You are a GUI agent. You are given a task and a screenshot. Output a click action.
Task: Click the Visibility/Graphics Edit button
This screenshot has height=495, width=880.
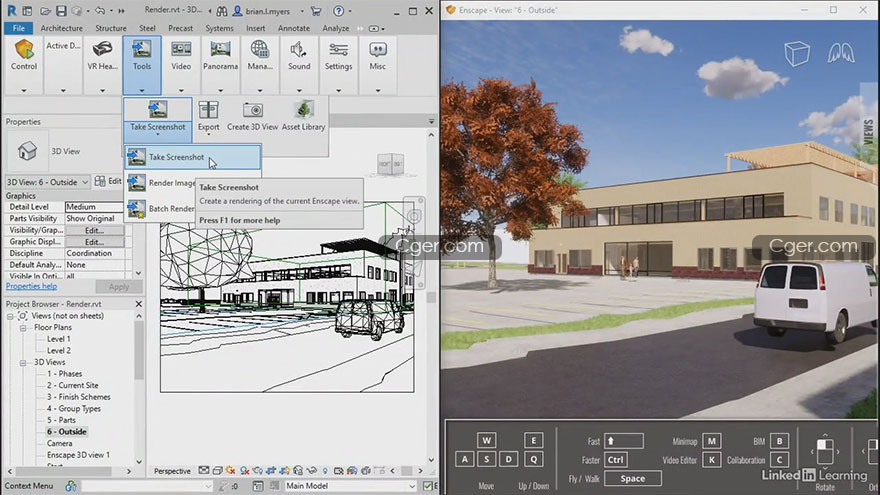[x=94, y=230]
